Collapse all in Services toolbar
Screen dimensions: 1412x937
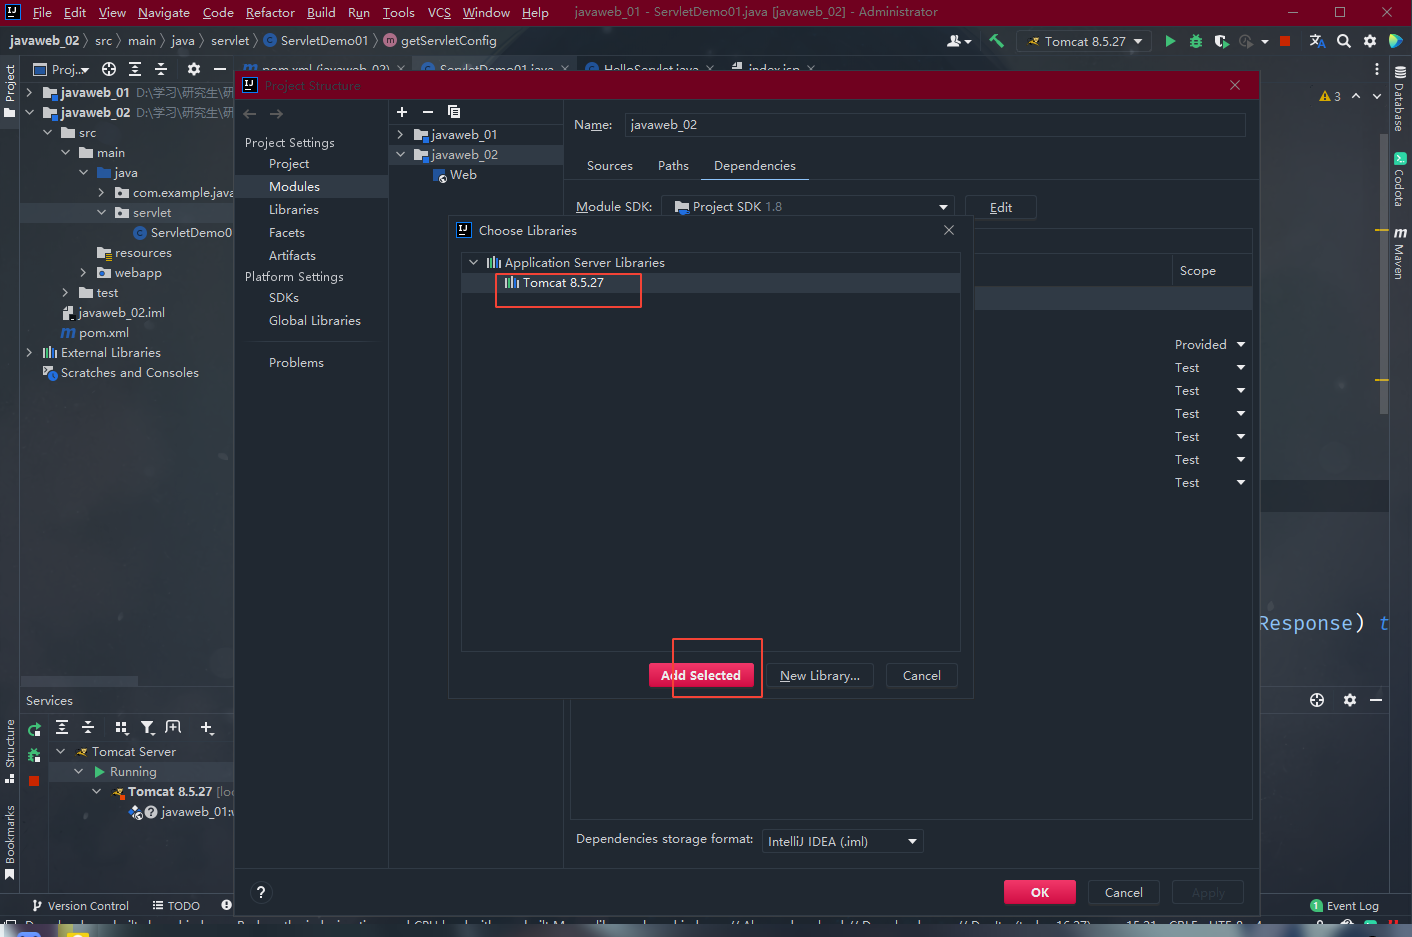click(88, 728)
